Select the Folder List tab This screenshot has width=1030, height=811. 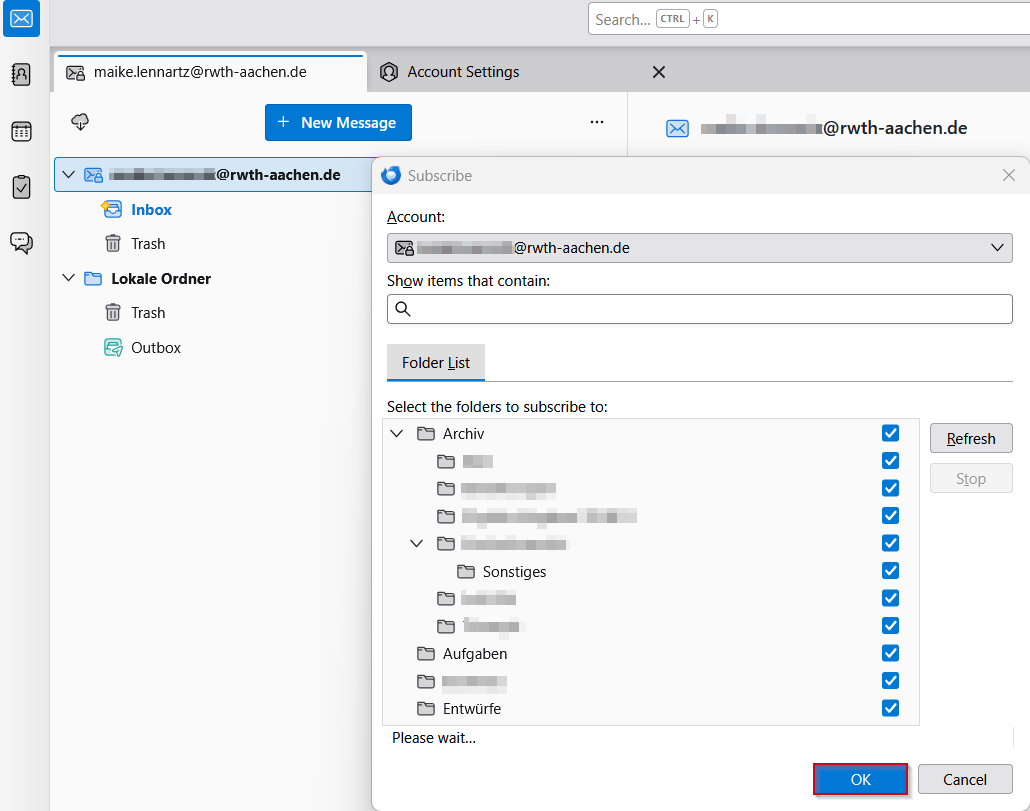pyautogui.click(x=436, y=362)
